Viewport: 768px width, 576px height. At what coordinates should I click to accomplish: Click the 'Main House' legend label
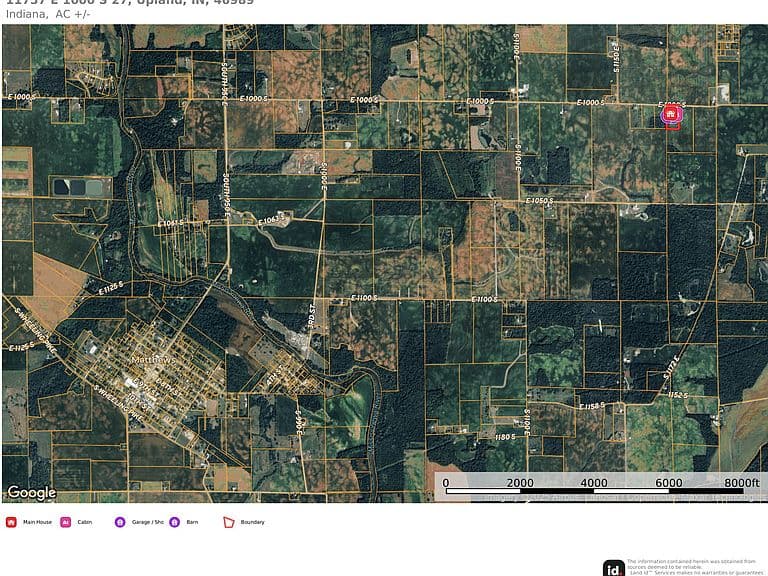pos(37,522)
